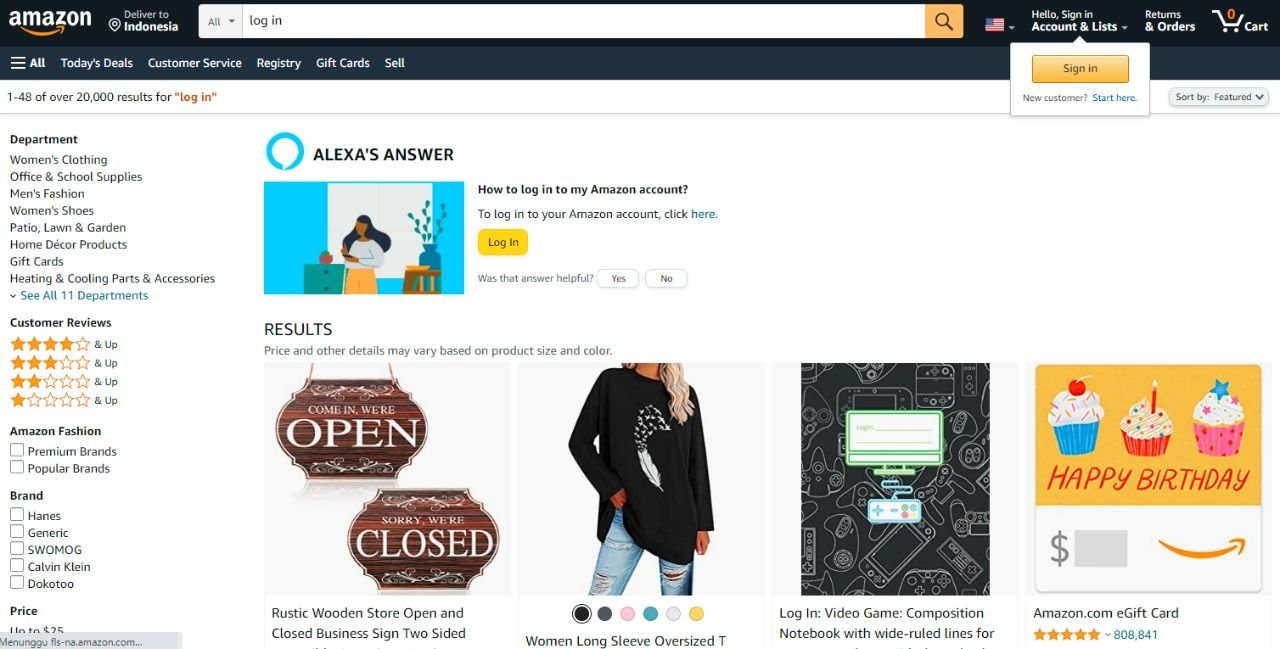The width and height of the screenshot is (1280, 649).
Task: Open the Sort by Featured dropdown
Action: tap(1219, 97)
